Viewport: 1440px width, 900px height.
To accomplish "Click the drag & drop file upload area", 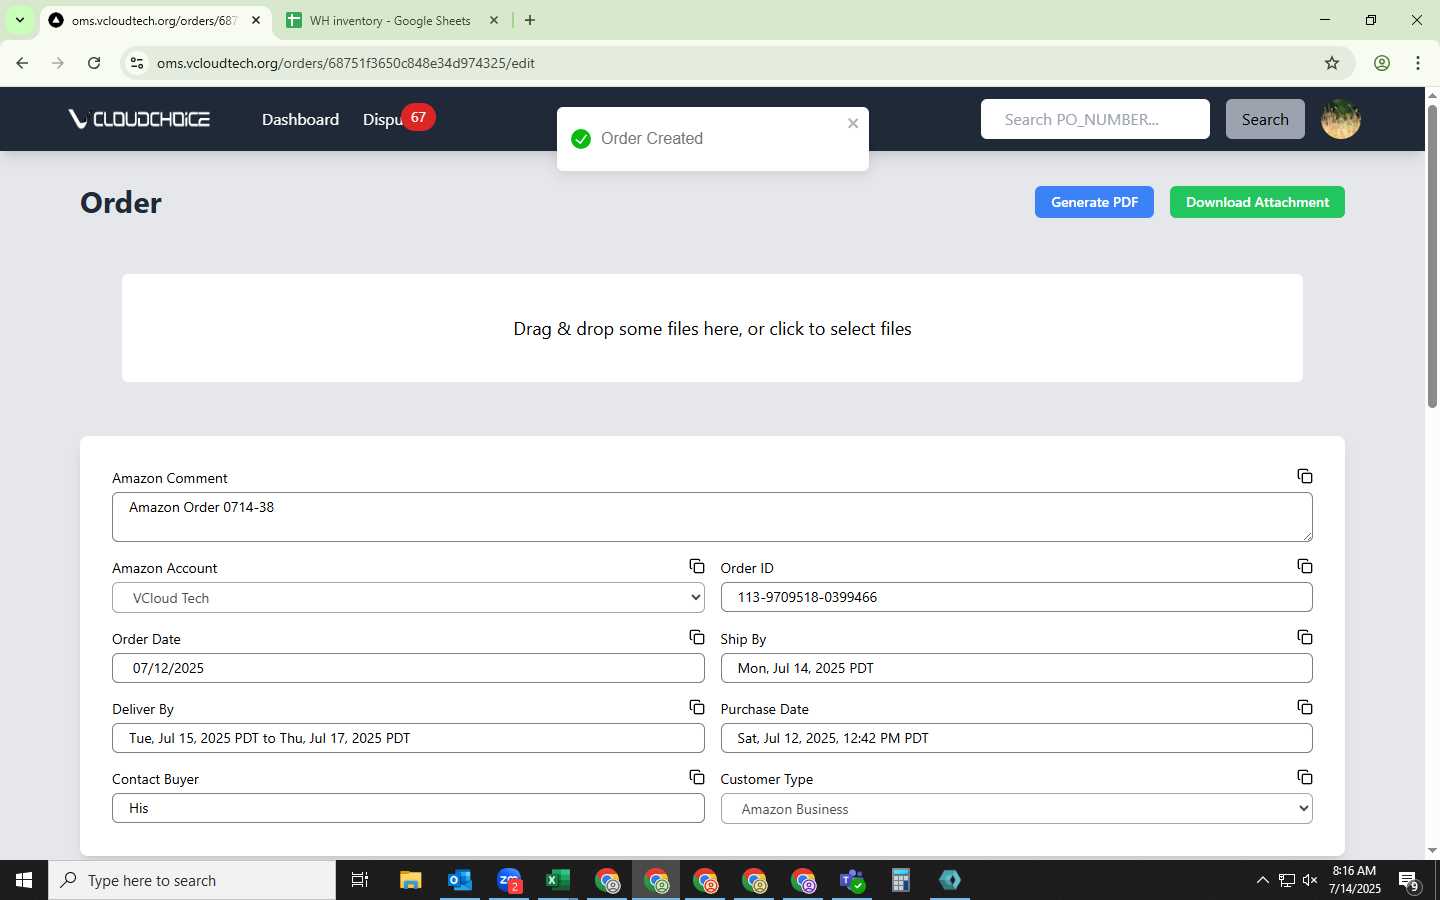I will pyautogui.click(x=712, y=328).
